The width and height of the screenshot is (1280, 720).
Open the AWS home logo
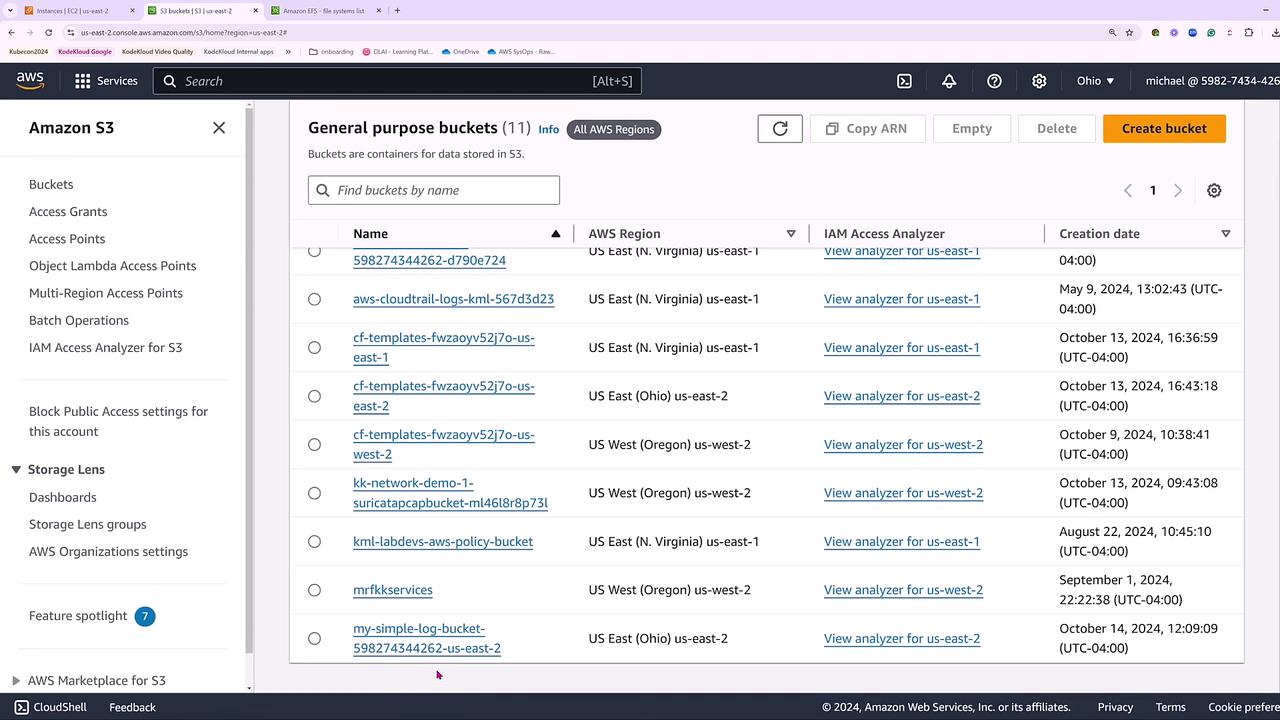pyautogui.click(x=30, y=81)
